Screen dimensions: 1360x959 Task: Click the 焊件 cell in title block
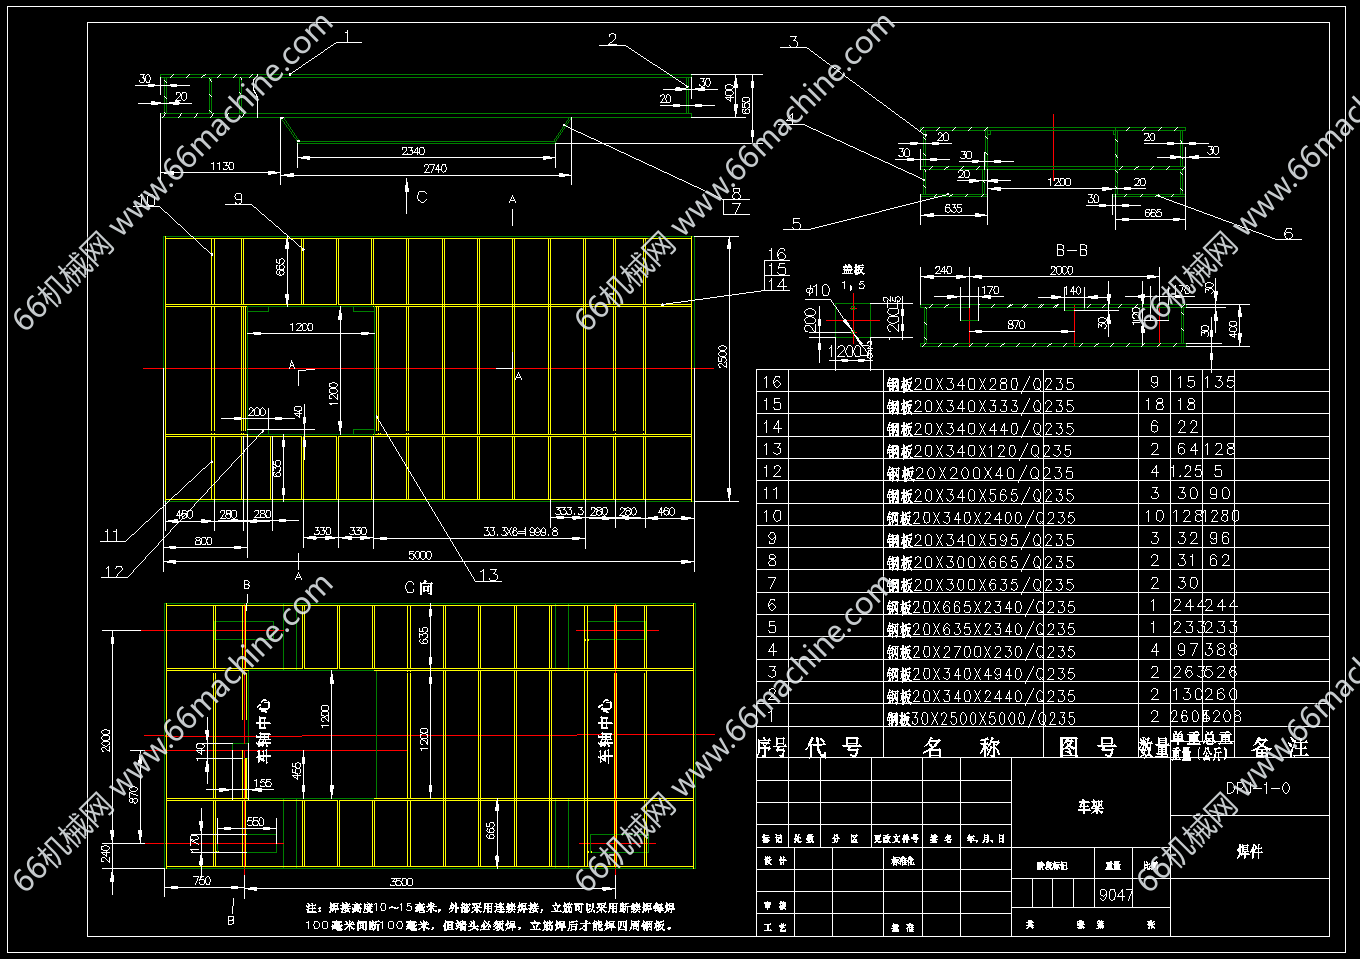1249,851
